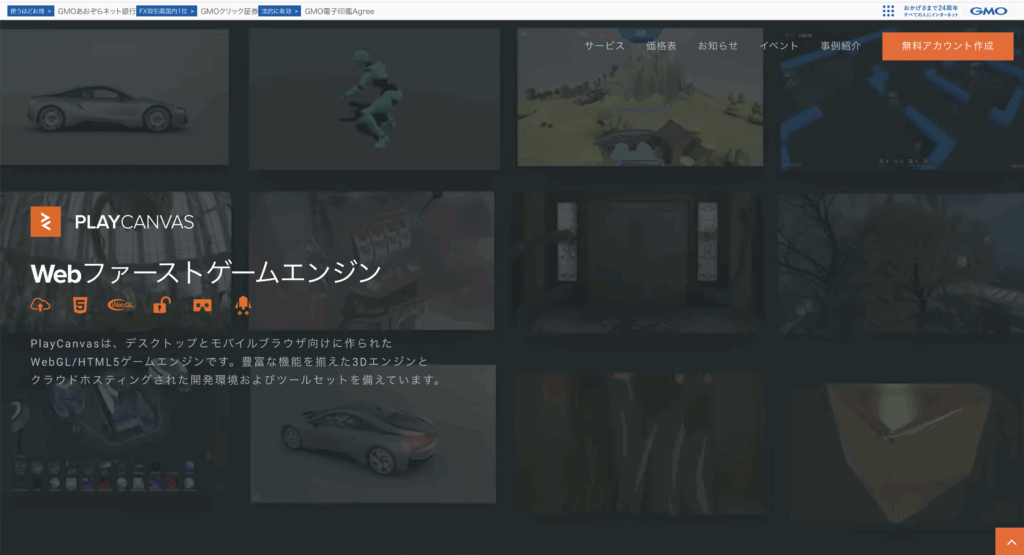1024x555 pixels.
Task: Open the 事例紹介 menu item
Action: [x=840, y=46]
